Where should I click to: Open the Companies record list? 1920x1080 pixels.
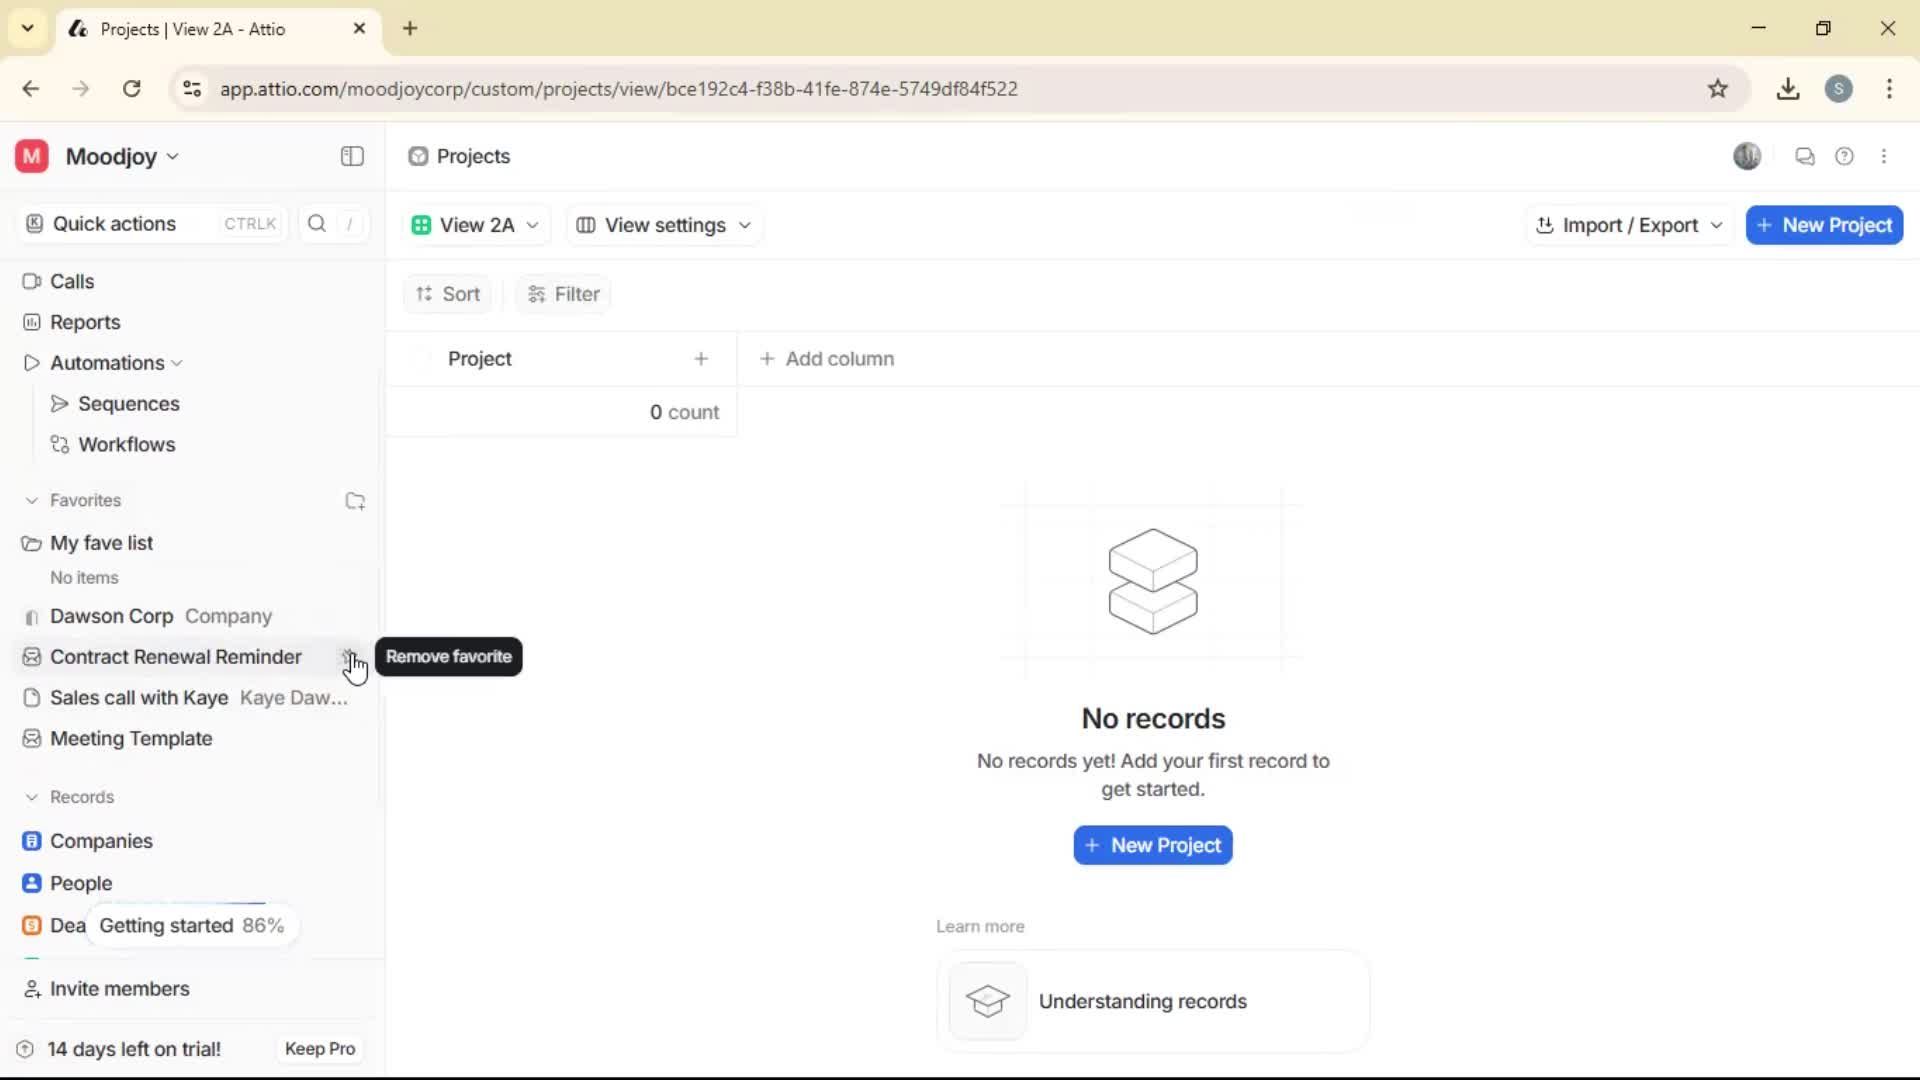point(102,841)
